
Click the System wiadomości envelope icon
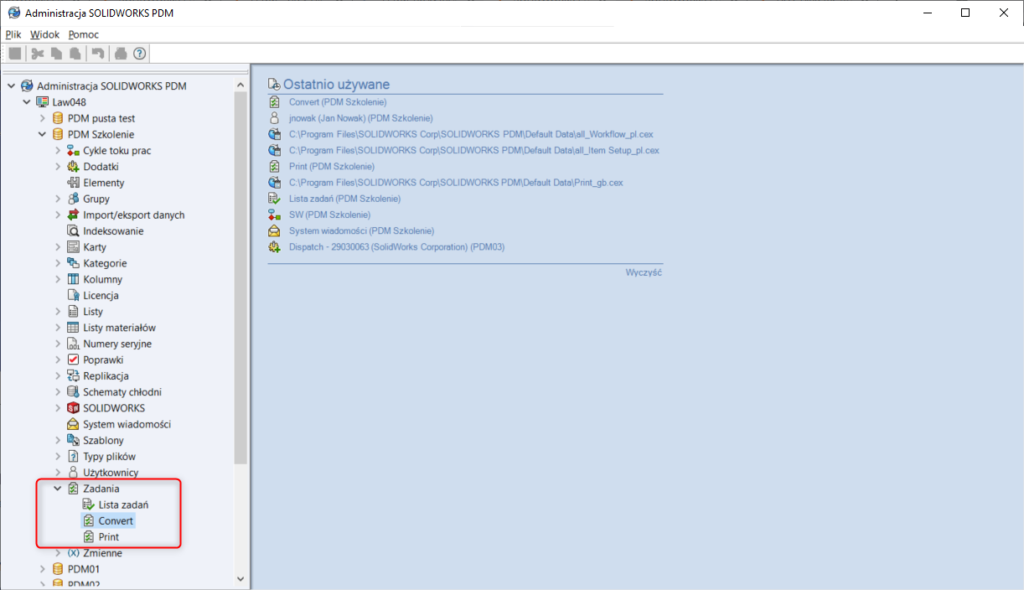coord(73,424)
